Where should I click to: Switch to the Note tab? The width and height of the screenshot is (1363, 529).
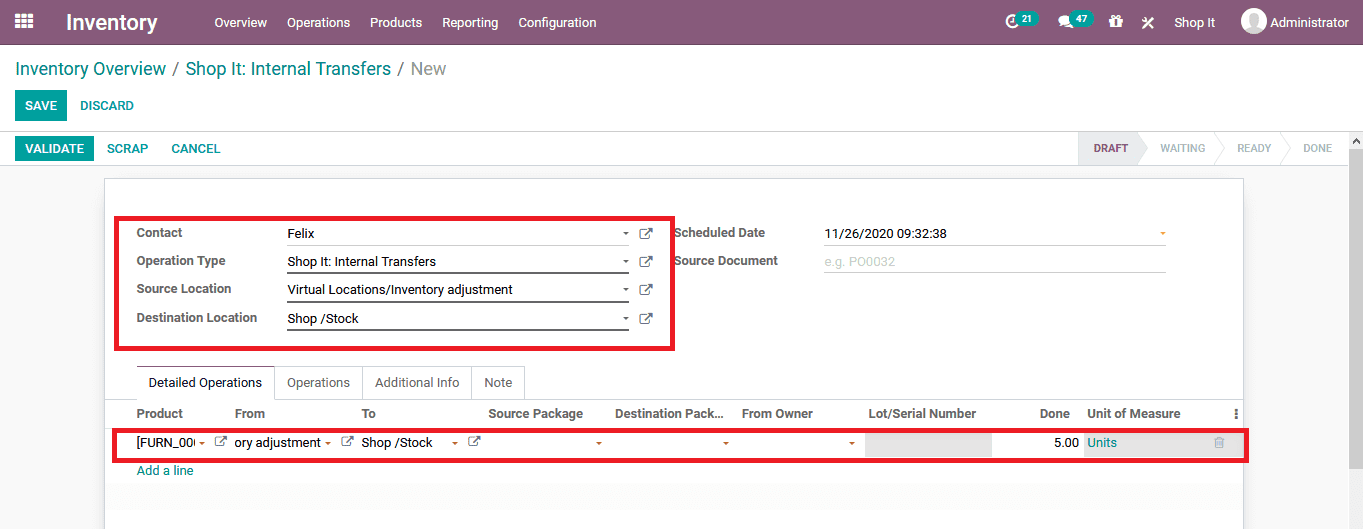click(x=498, y=383)
